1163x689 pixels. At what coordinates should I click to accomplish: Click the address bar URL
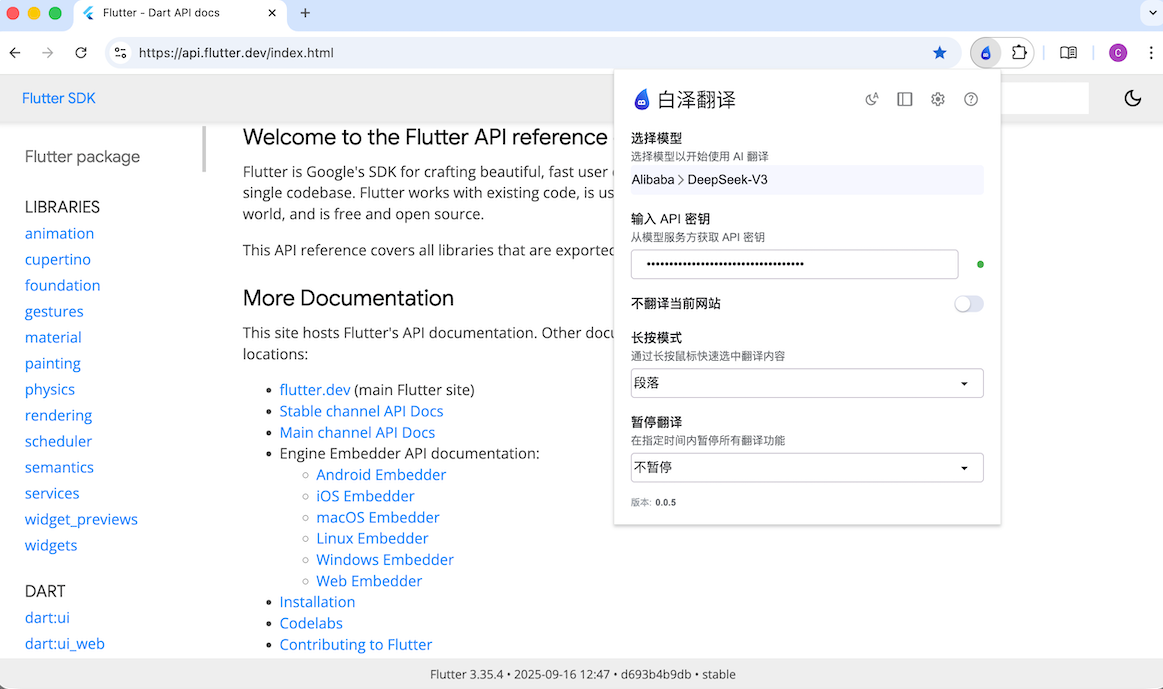[236, 53]
